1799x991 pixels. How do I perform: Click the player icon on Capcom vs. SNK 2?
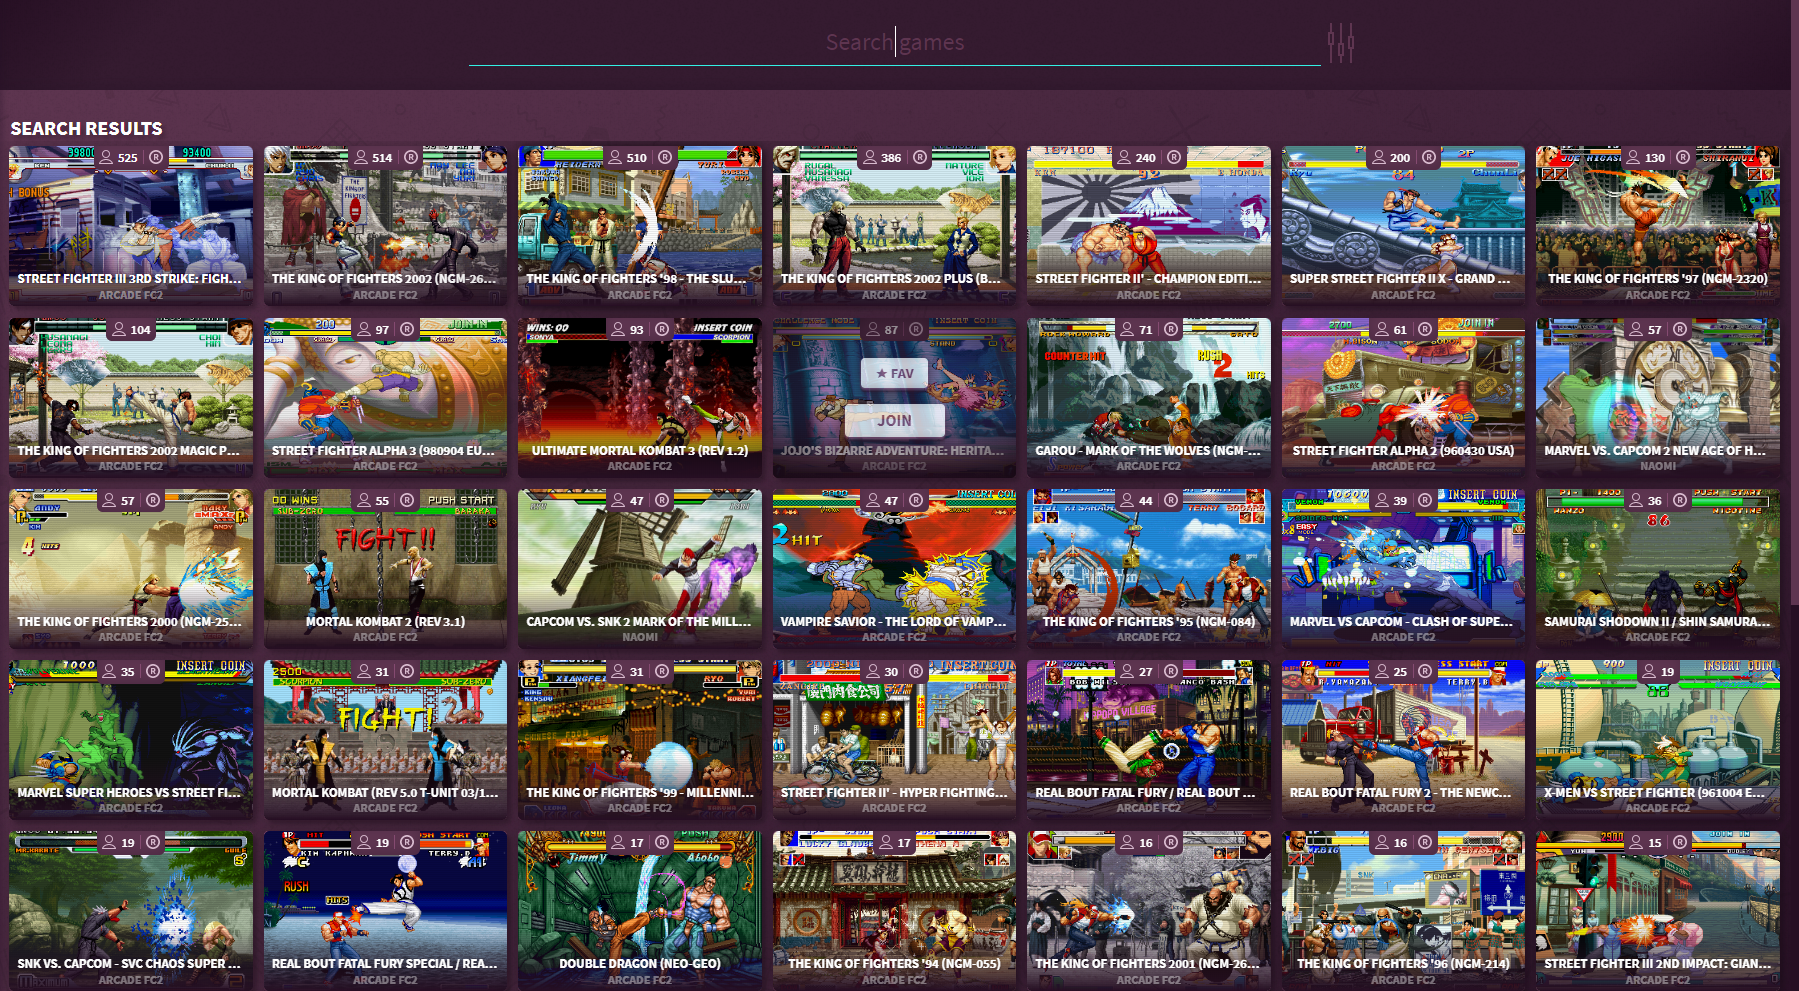click(618, 501)
